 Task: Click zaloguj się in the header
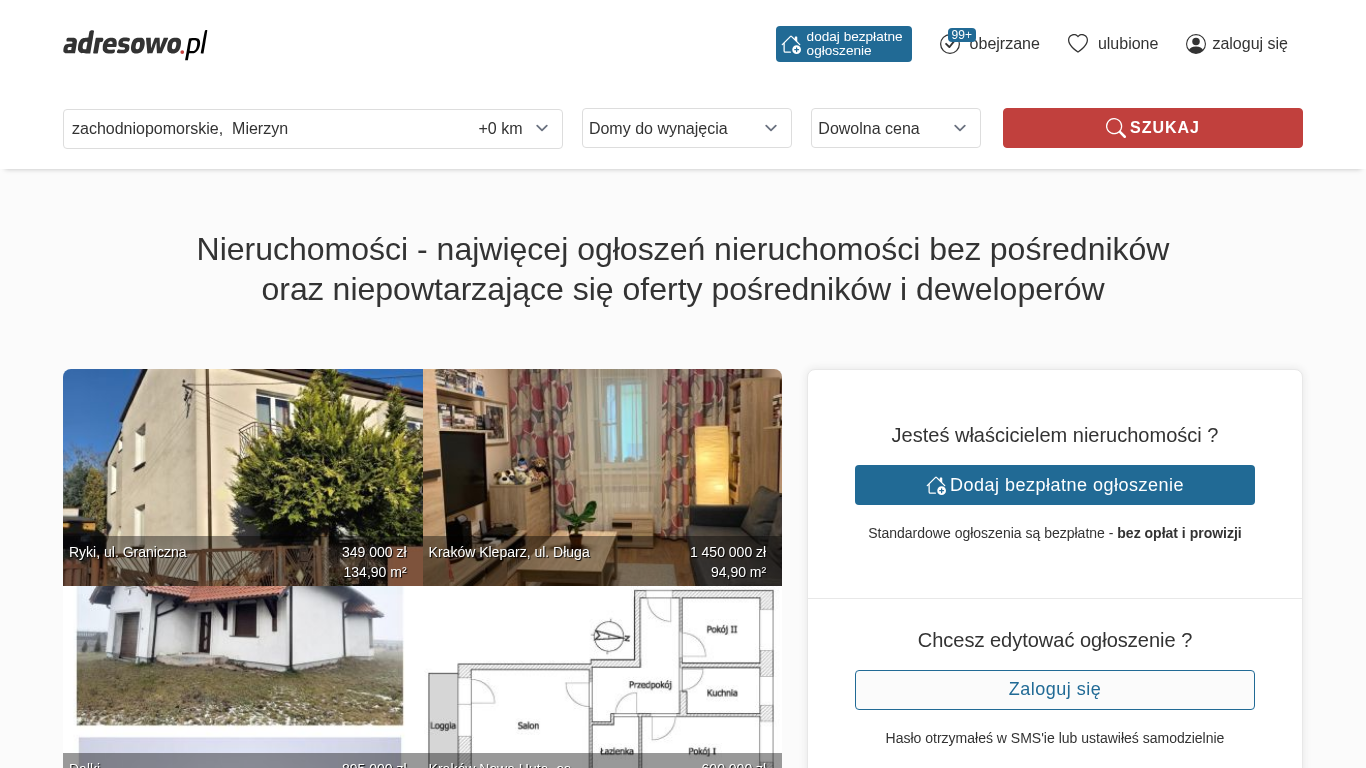pos(1249,44)
